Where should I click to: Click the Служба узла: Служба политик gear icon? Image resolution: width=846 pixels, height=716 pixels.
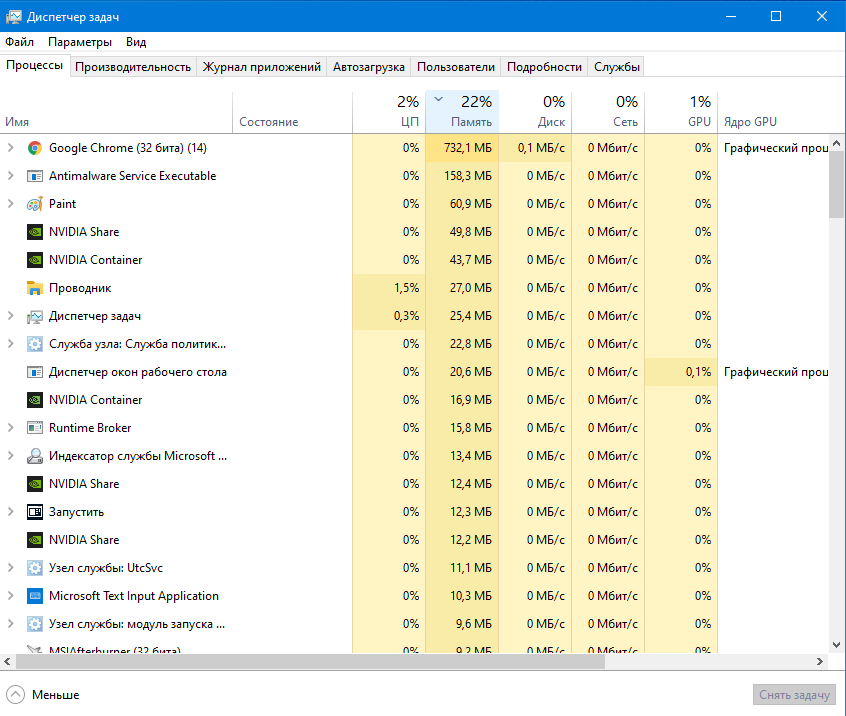(35, 344)
